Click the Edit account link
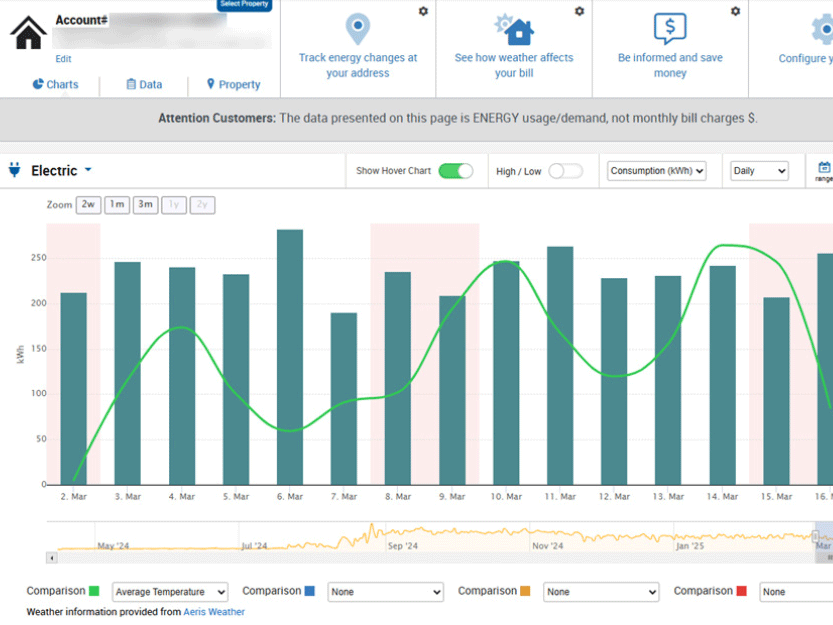Screen dimensions: 833x625 [63, 59]
